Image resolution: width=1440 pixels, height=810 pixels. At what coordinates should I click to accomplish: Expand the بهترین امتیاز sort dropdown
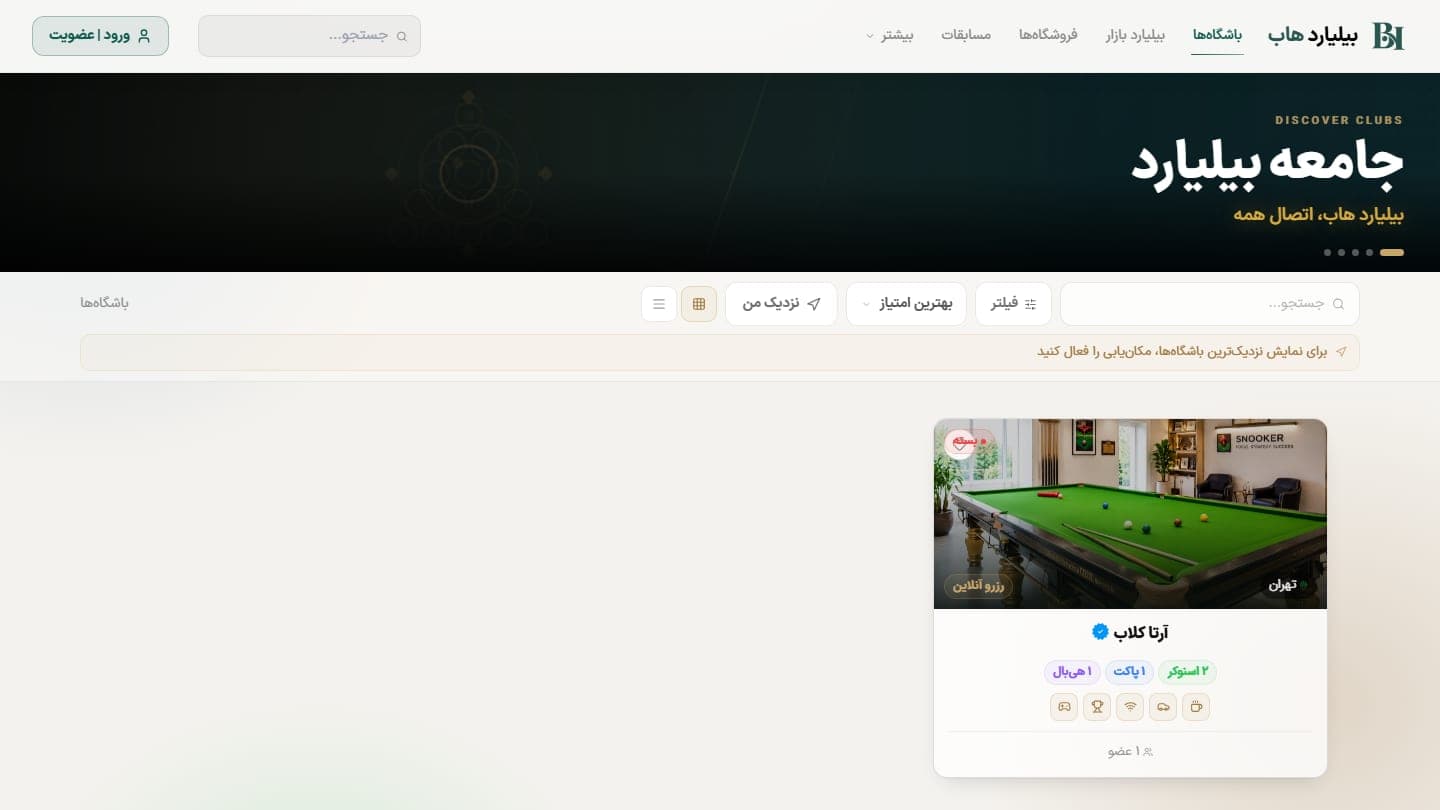[x=906, y=304]
